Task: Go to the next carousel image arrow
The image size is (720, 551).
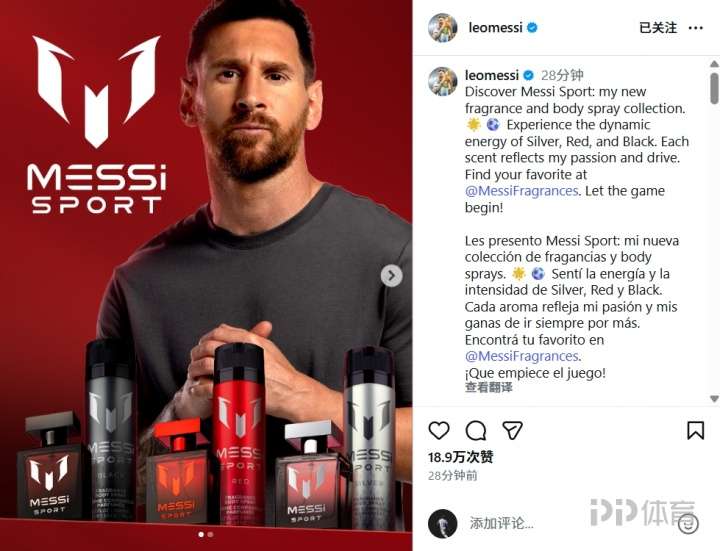Action: click(391, 276)
